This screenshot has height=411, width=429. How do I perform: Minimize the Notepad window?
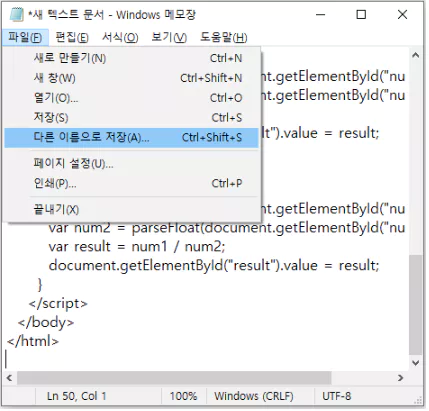pyautogui.click(x=320, y=15)
